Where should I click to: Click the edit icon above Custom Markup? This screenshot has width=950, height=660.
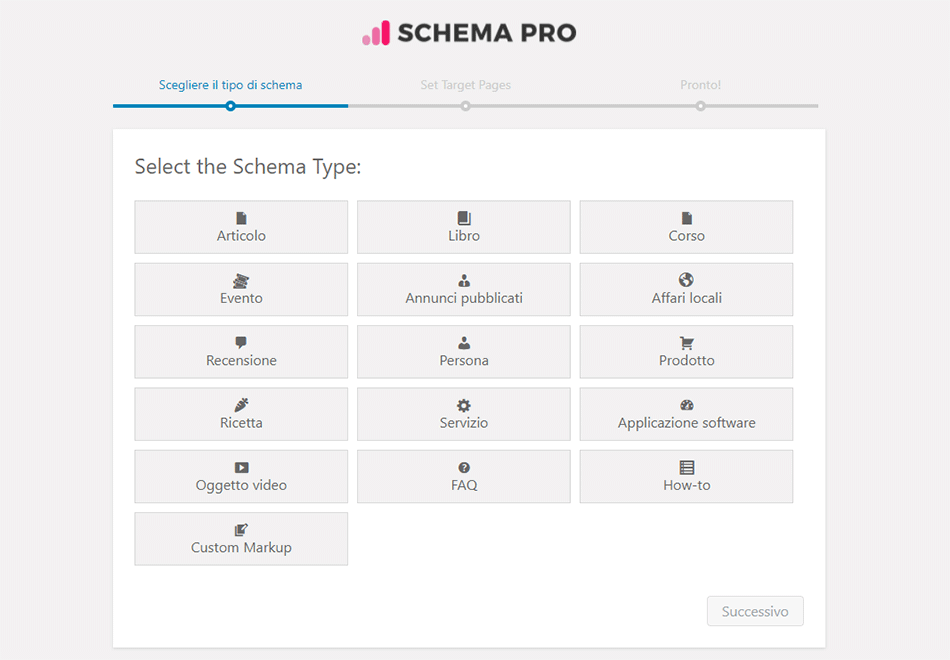[x=241, y=530]
